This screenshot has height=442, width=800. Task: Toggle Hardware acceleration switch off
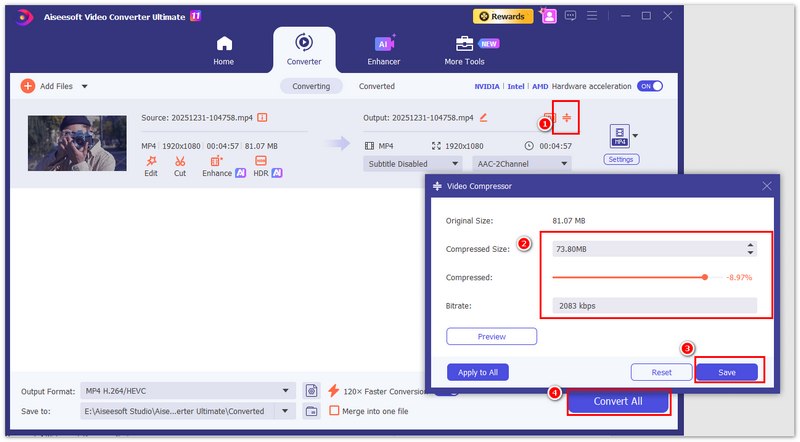tap(651, 86)
